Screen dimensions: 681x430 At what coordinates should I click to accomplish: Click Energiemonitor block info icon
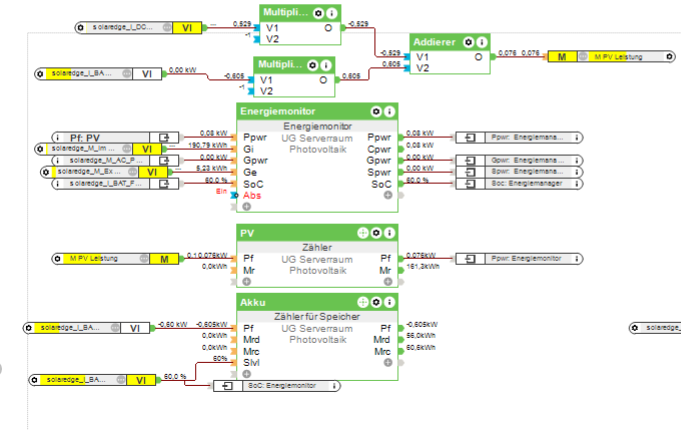coord(390,112)
